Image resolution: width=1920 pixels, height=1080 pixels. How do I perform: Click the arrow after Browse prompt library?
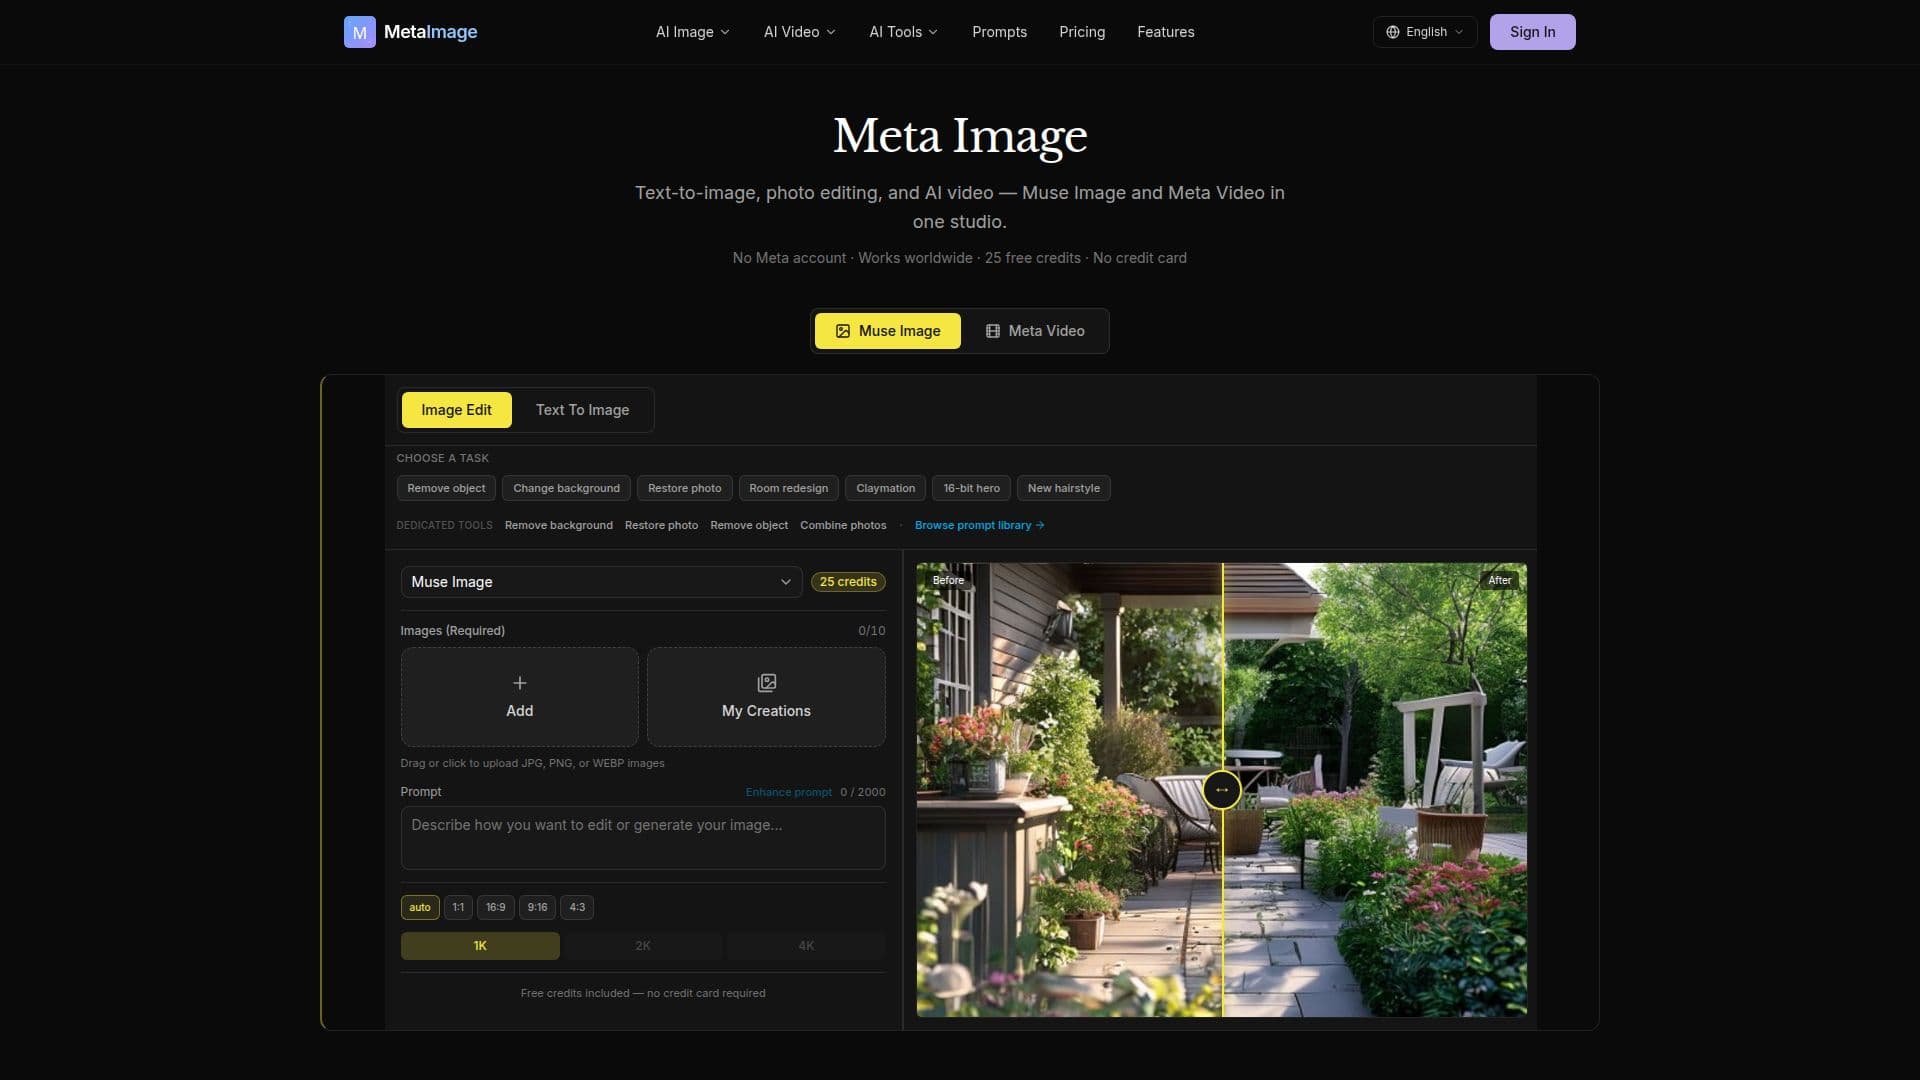point(1040,525)
